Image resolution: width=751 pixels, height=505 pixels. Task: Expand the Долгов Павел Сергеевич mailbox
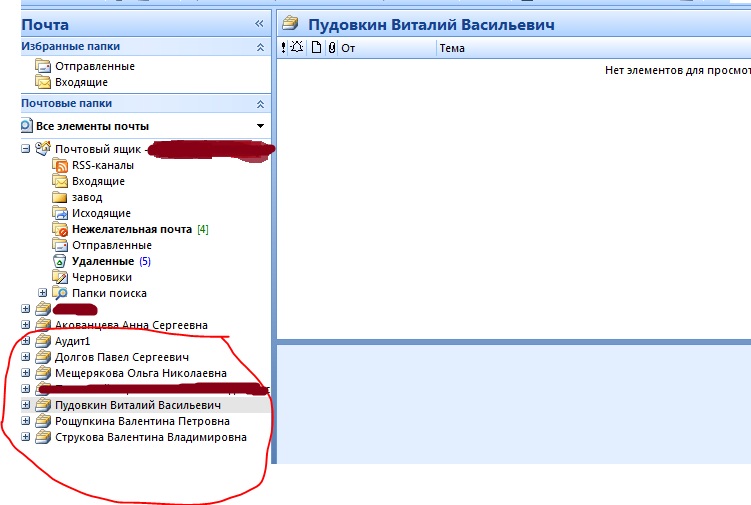tap(25, 357)
